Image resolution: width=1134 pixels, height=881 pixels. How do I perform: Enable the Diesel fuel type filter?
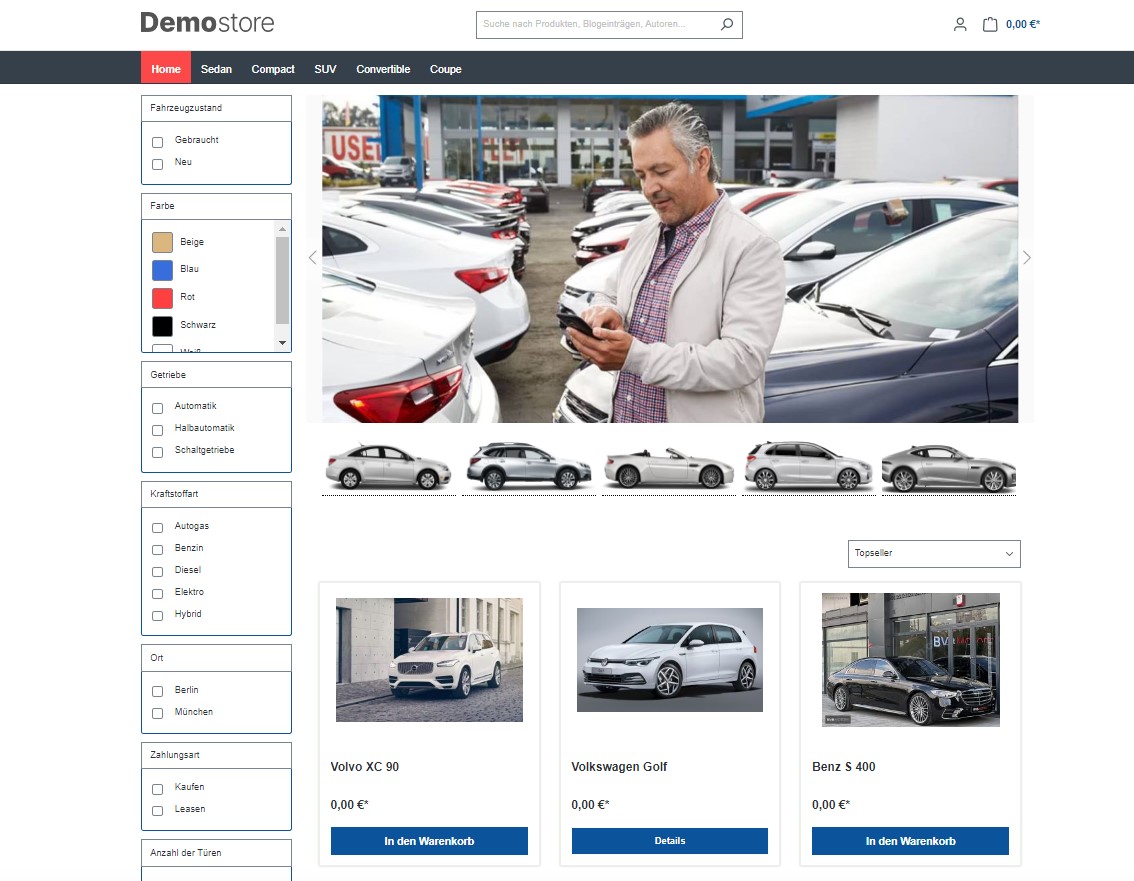[157, 572]
